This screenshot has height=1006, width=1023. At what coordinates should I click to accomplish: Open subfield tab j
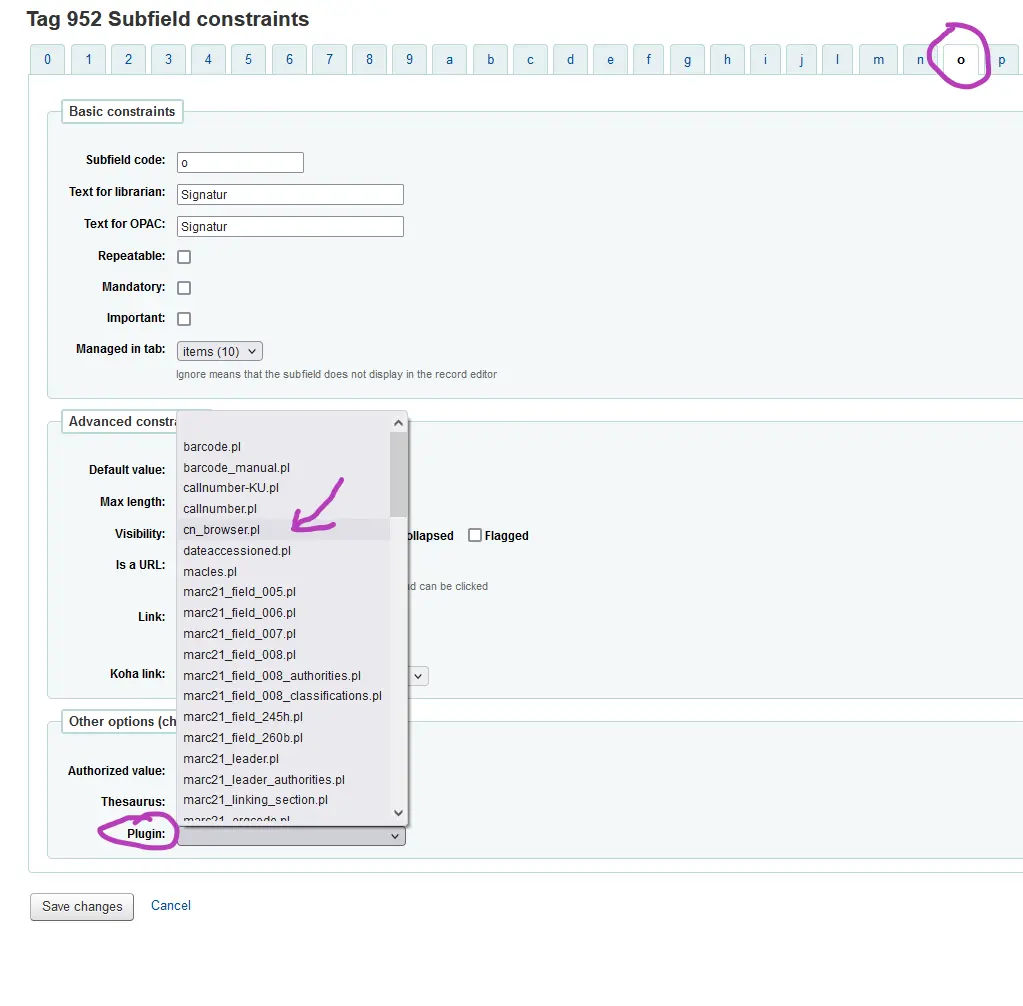pyautogui.click(x=801, y=59)
